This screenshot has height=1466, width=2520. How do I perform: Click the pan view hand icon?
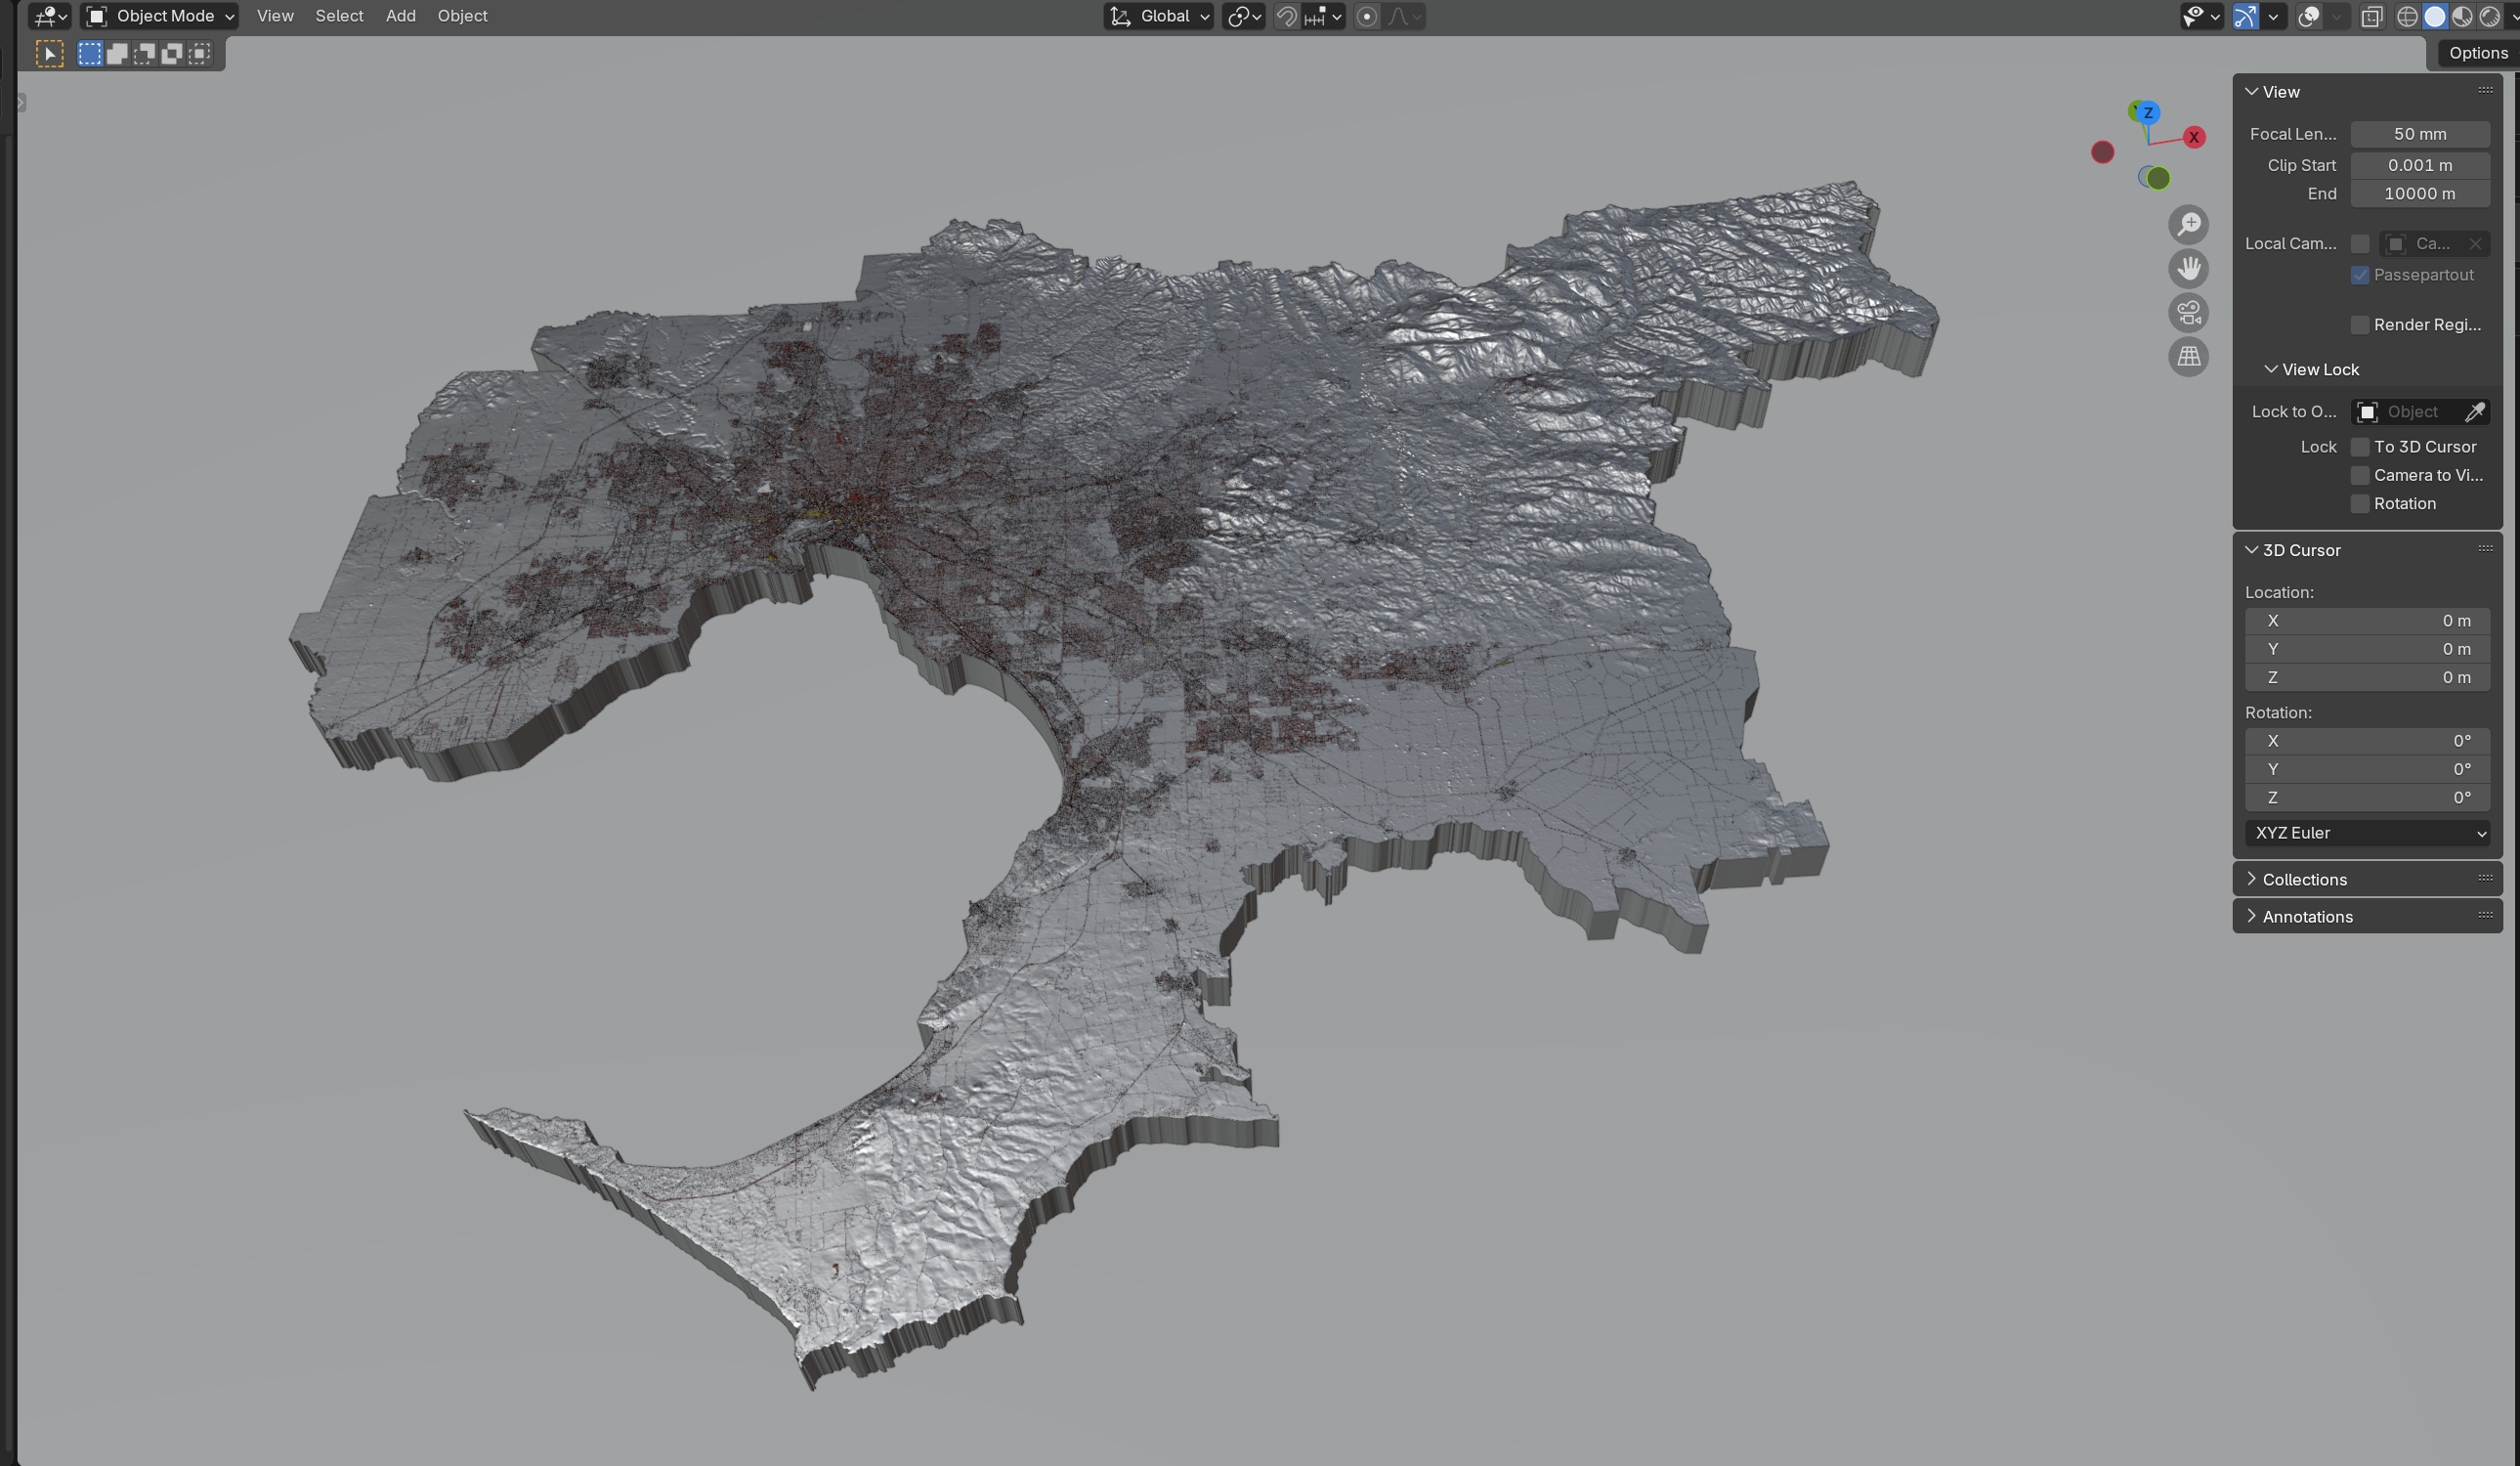pos(2188,268)
